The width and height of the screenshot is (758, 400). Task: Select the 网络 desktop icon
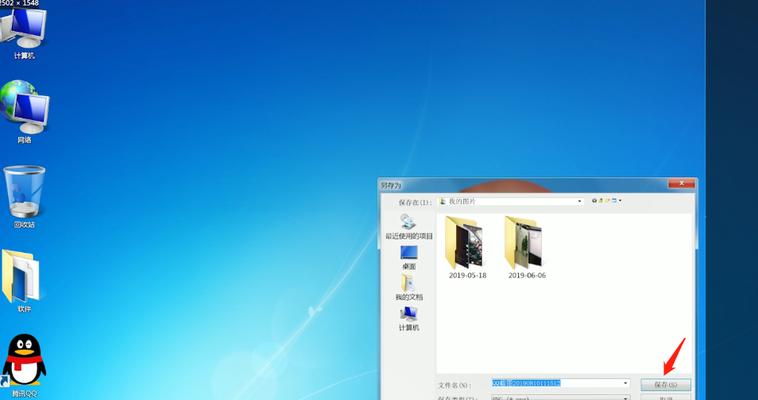[24, 112]
